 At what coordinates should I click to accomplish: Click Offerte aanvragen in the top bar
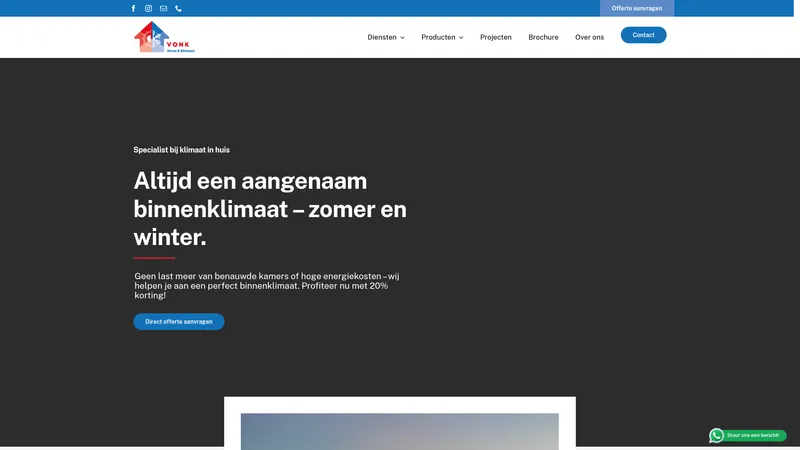pyautogui.click(x=637, y=8)
